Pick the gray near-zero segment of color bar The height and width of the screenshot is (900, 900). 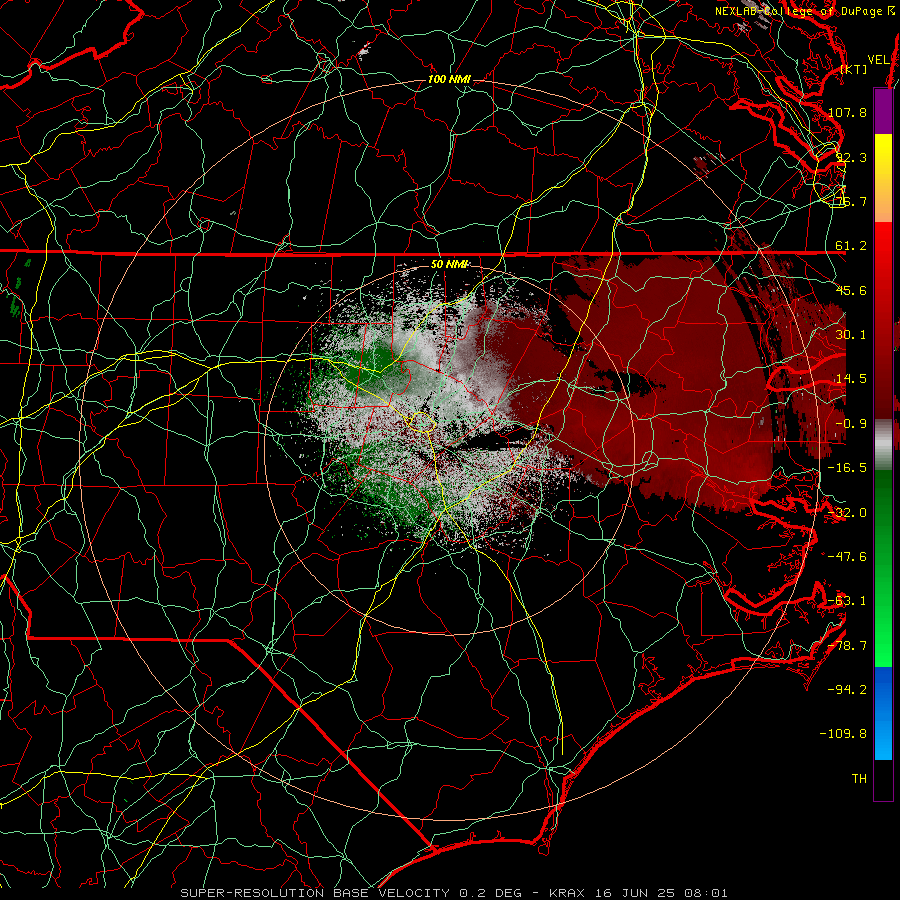point(883,445)
